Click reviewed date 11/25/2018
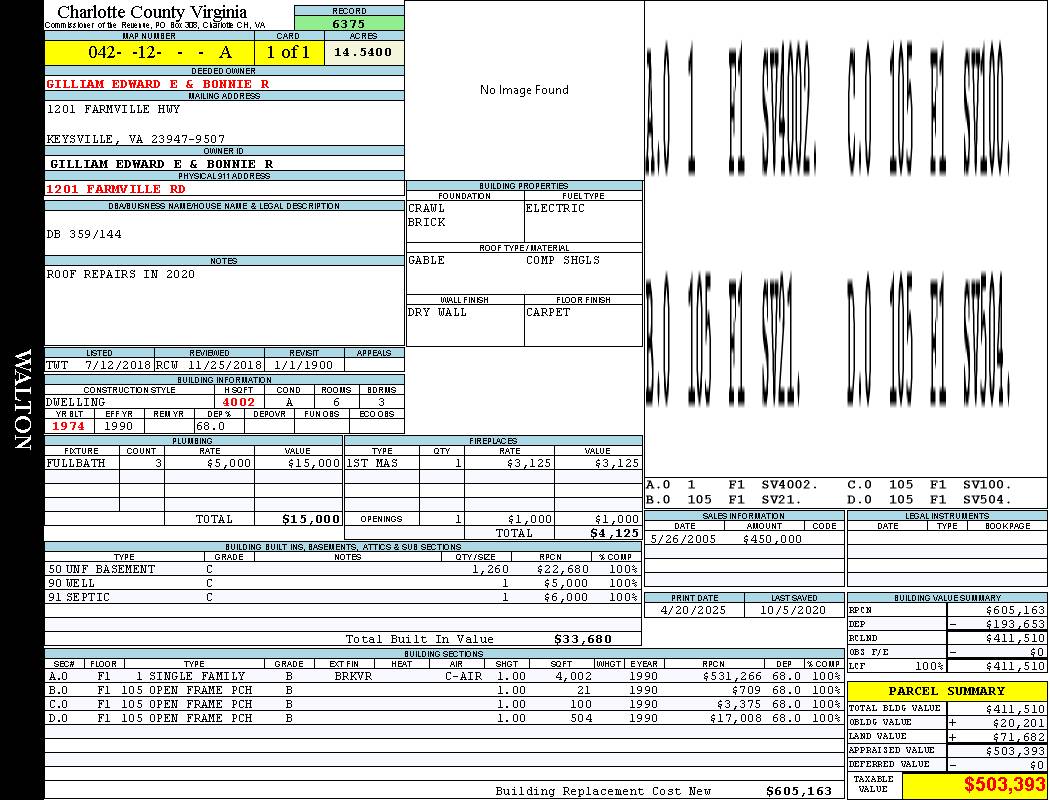1050x800 pixels. (x=224, y=366)
